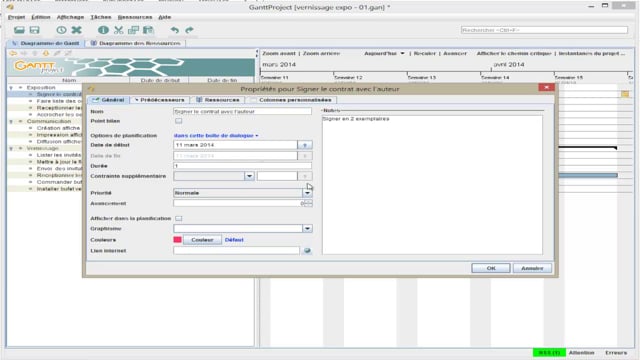Click Reculer in the chart toolbar

point(424,53)
